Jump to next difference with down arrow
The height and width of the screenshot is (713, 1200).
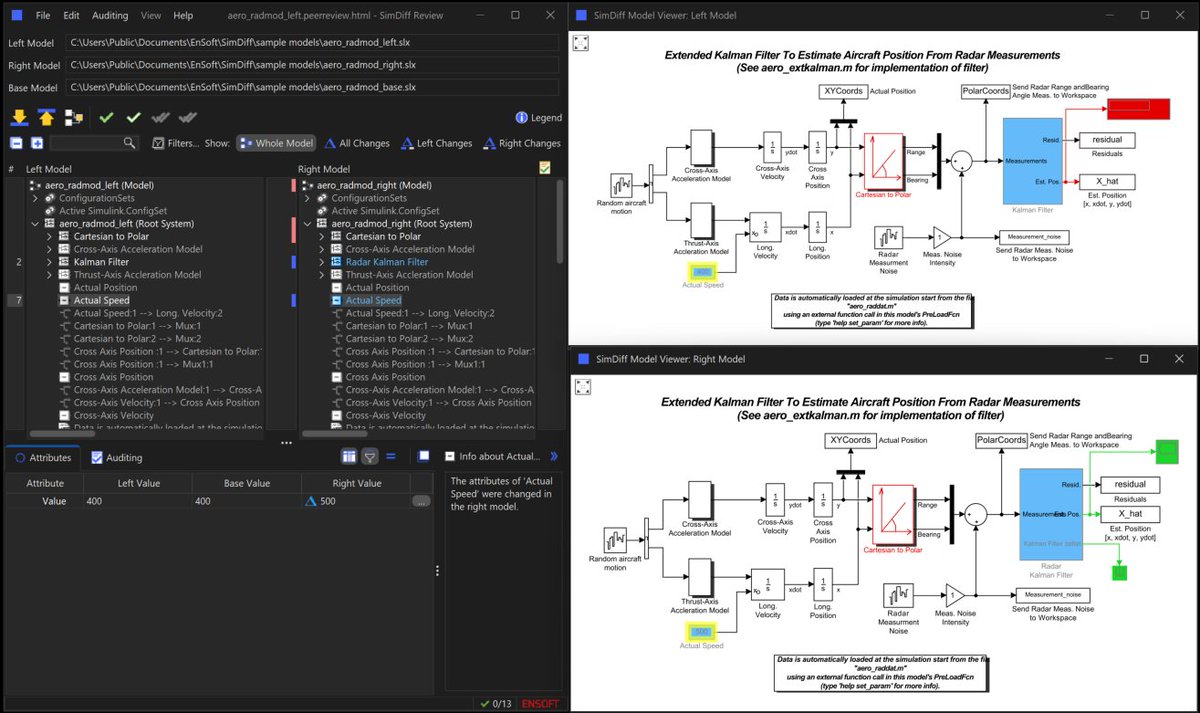pyautogui.click(x=19, y=117)
